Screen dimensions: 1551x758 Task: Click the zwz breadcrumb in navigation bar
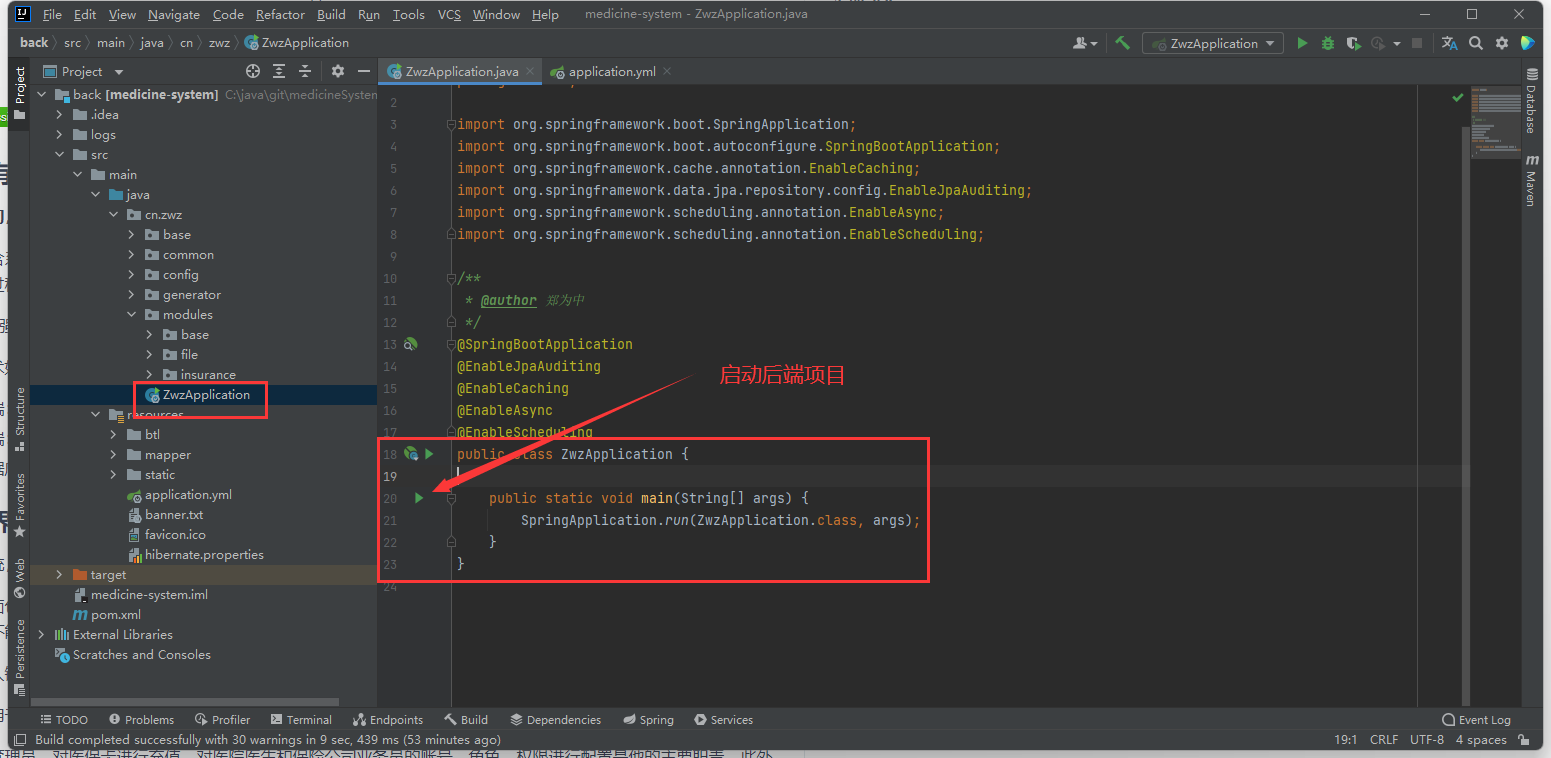point(219,43)
